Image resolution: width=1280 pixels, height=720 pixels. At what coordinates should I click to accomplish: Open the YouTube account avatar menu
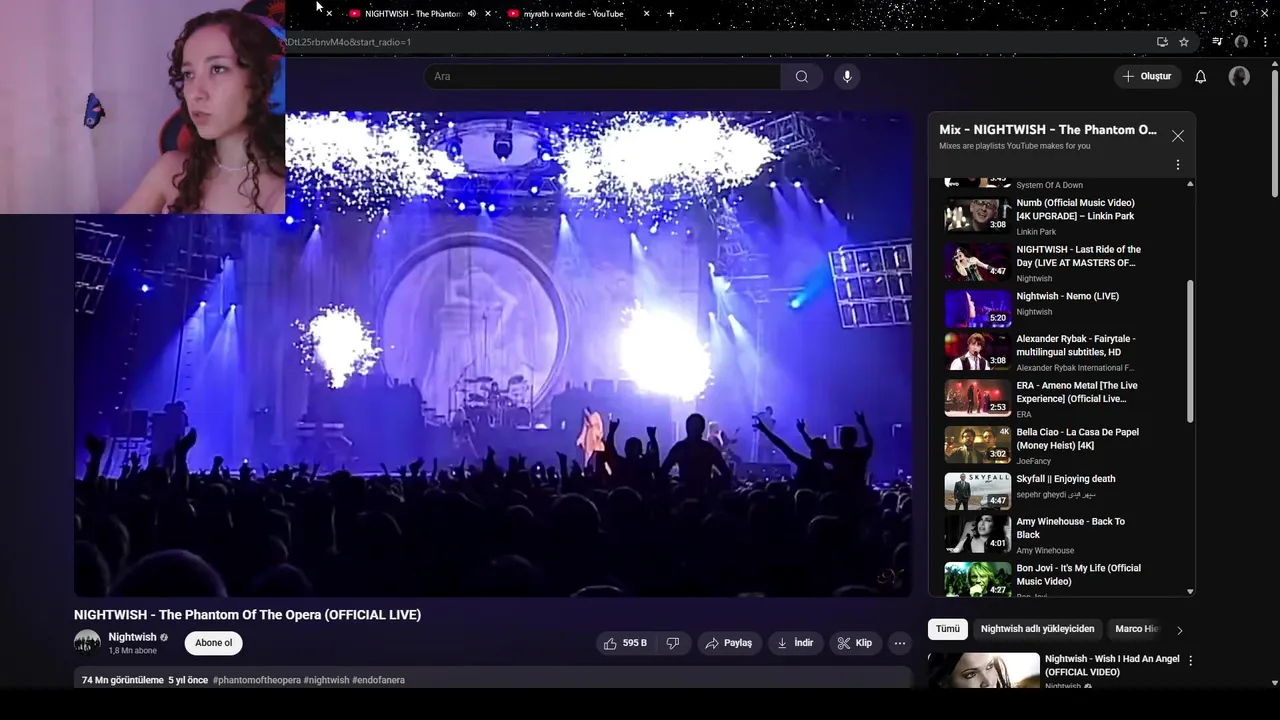1239,76
